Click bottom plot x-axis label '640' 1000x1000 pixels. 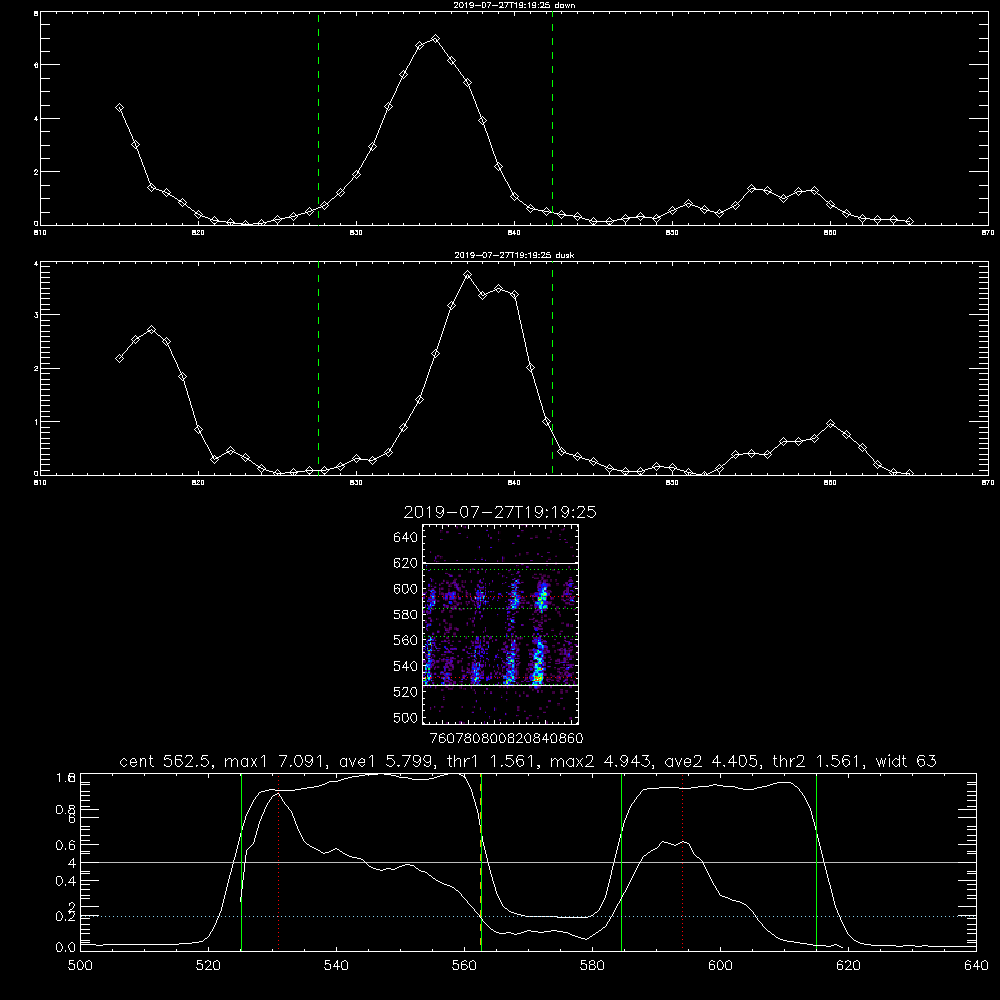[976, 966]
